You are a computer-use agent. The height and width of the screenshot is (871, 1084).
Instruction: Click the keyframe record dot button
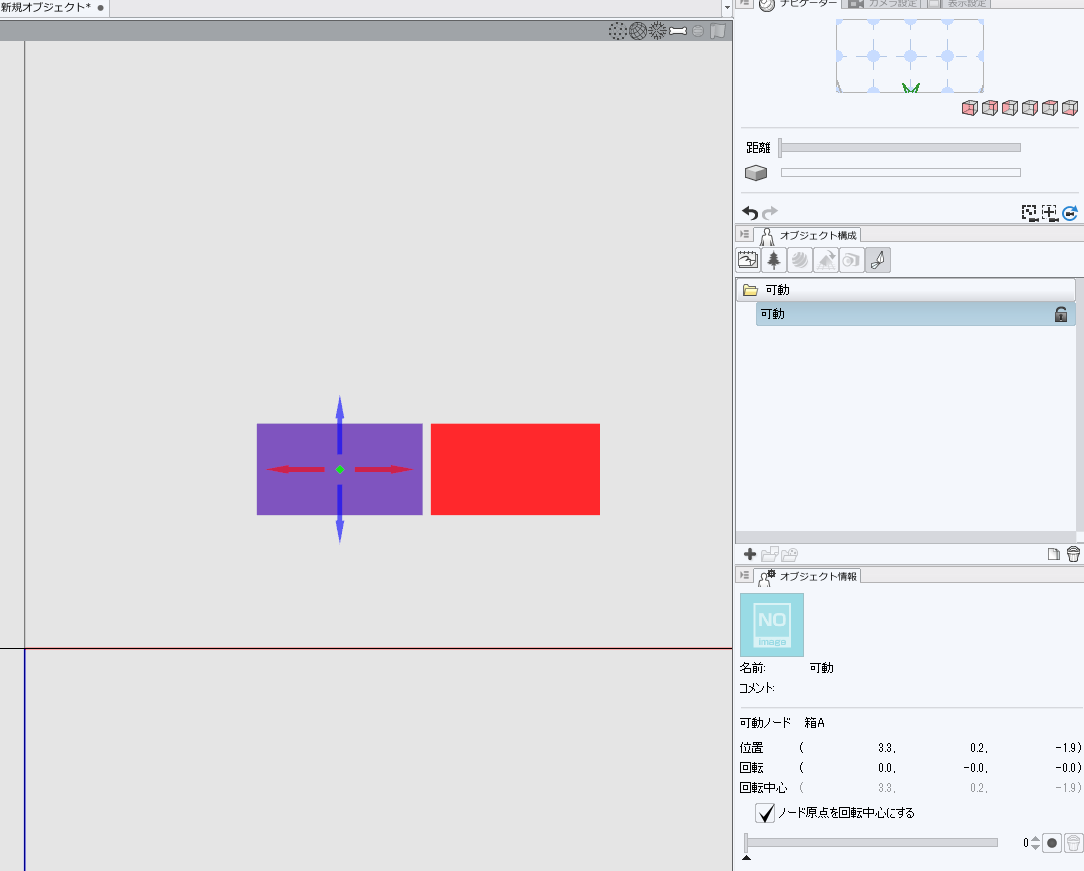(1052, 843)
